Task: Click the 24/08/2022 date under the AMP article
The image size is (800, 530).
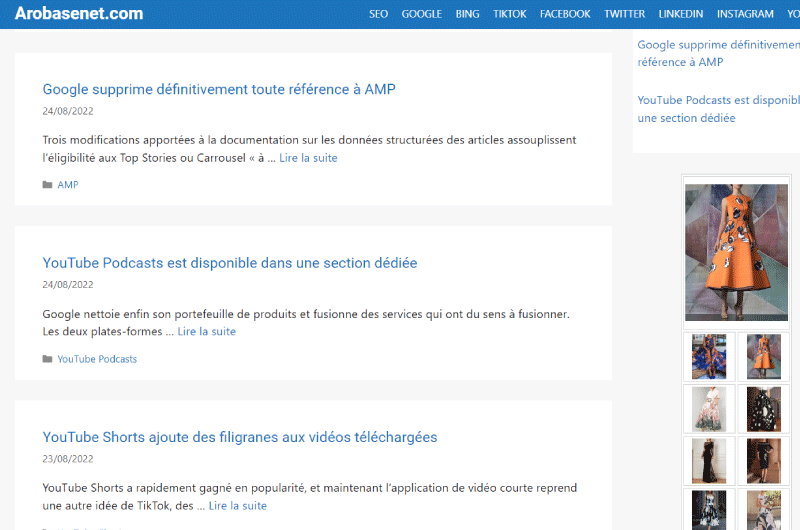Action: click(68, 111)
